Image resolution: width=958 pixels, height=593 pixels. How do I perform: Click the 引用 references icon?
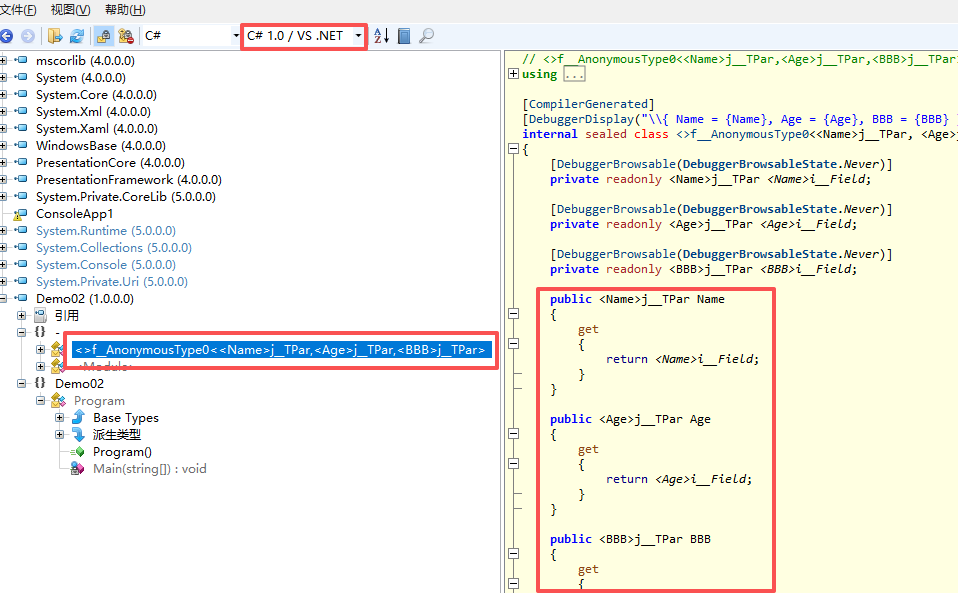click(40, 316)
